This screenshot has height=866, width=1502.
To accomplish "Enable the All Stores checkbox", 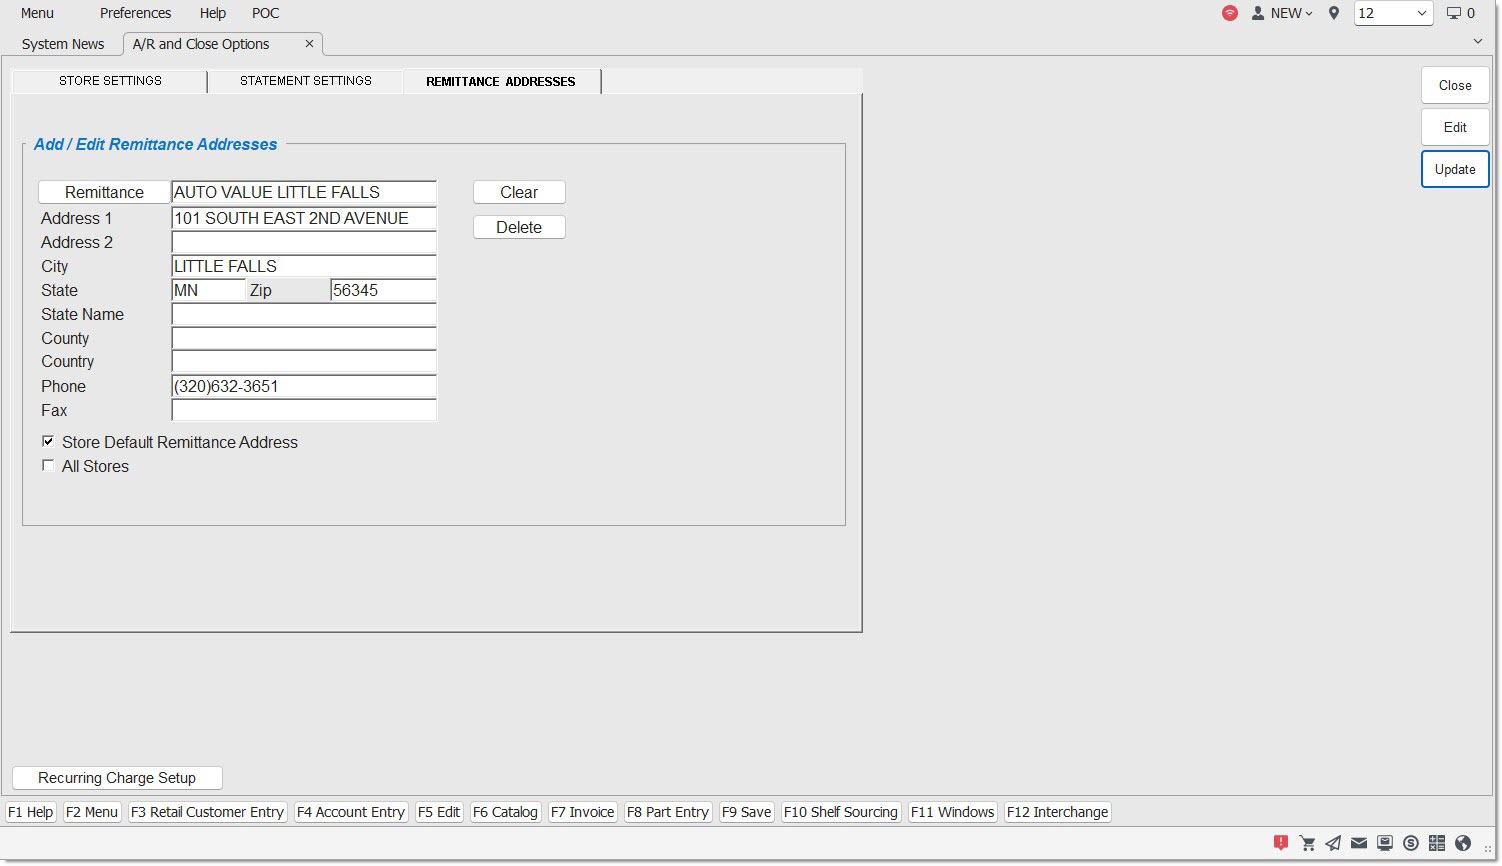I will pos(48,465).
